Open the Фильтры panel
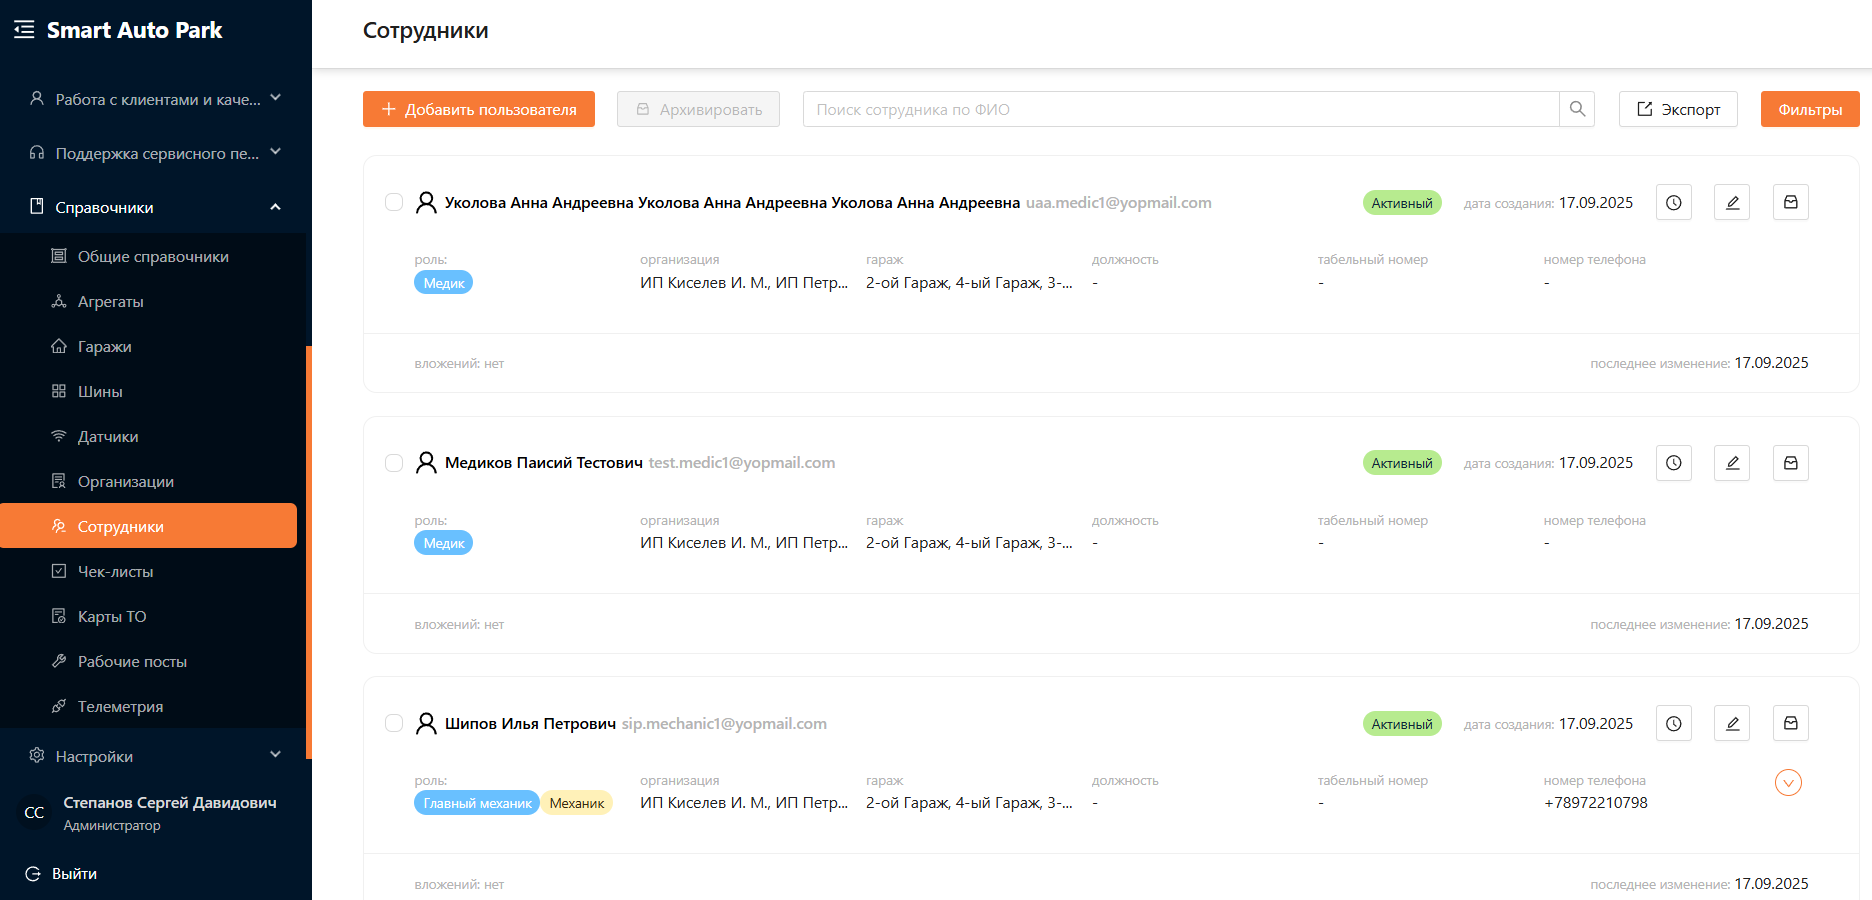The image size is (1872, 900). pos(1809,109)
